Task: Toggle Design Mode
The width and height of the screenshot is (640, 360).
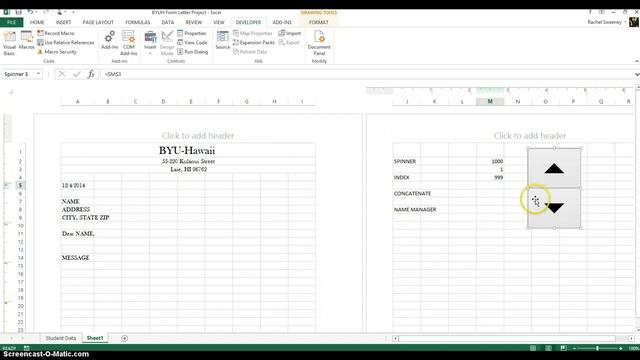Action: (x=167, y=43)
